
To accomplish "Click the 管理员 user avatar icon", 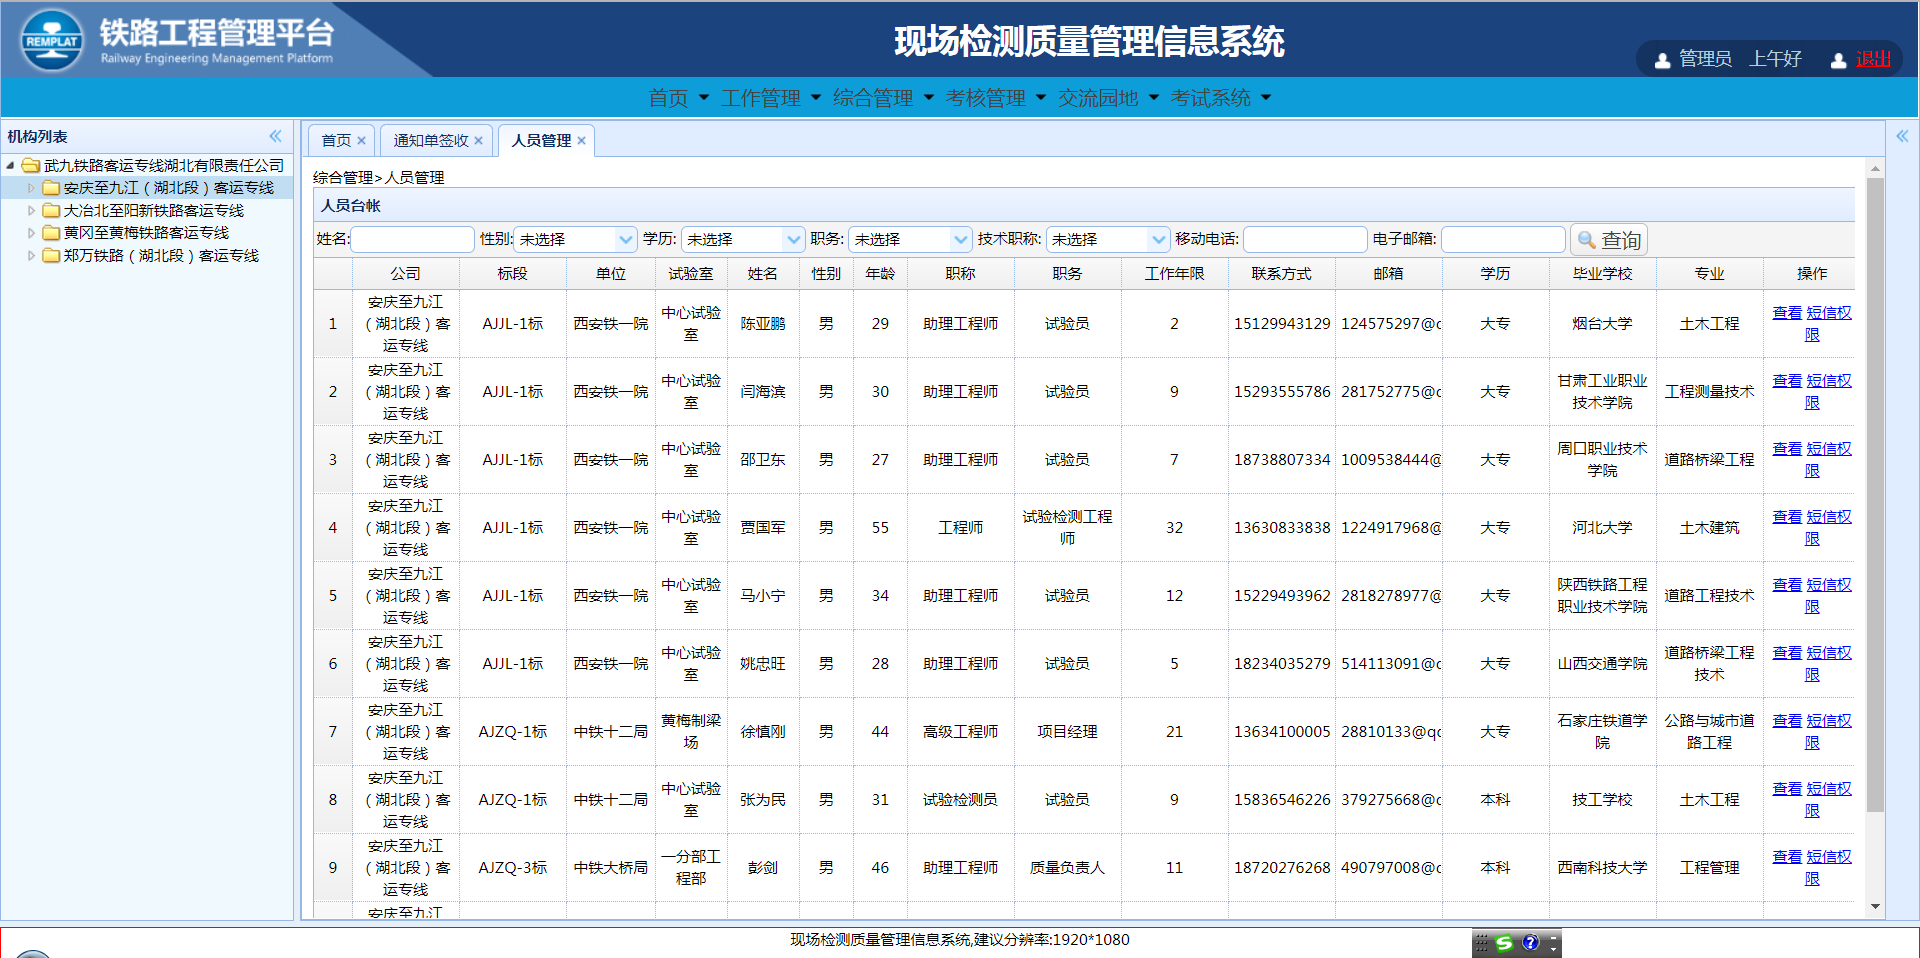I will (1662, 60).
